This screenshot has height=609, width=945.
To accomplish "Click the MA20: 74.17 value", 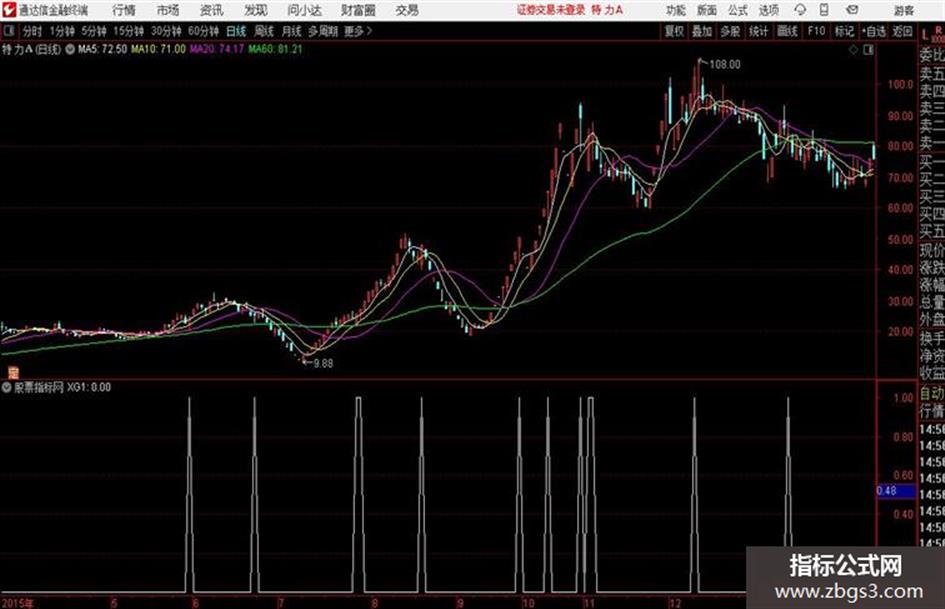I will (217, 49).
